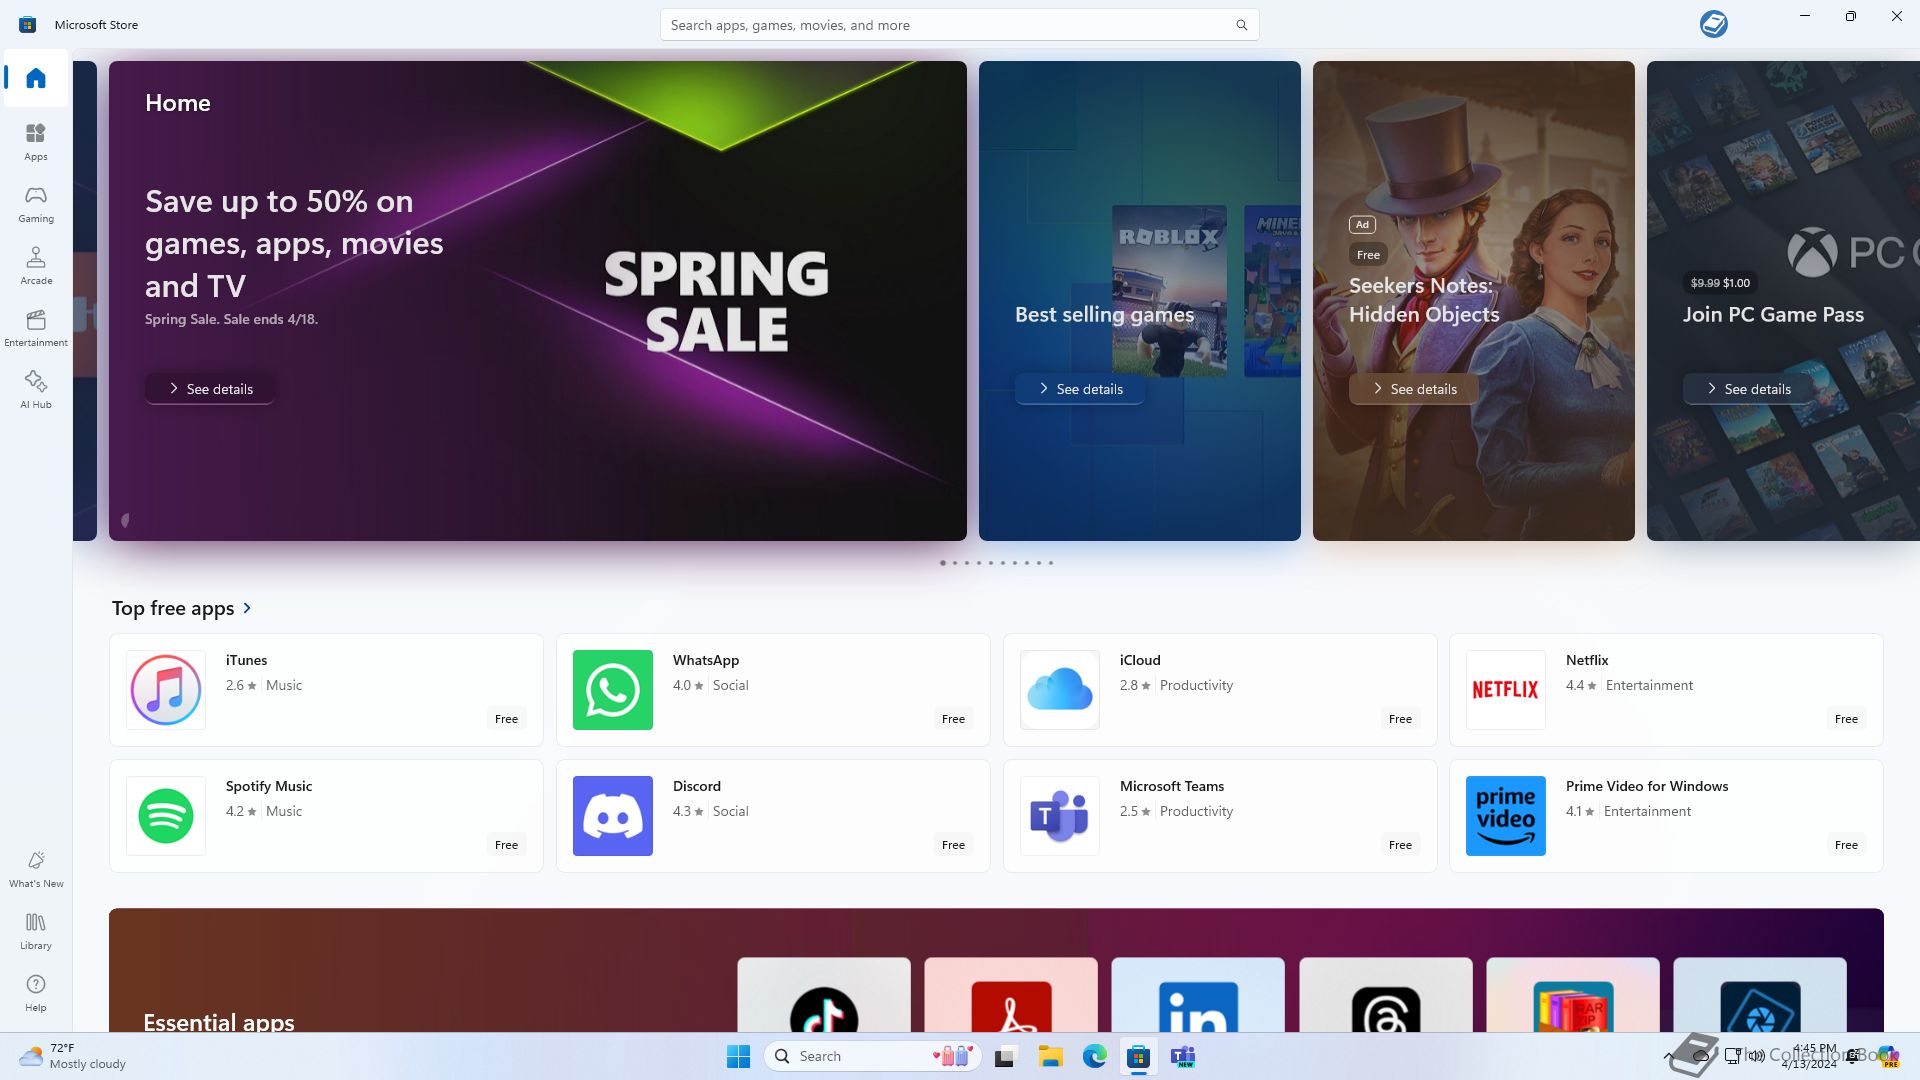Viewport: 1920px width, 1080px height.
Task: Open Task View from taskbar
Action: 1005,1056
